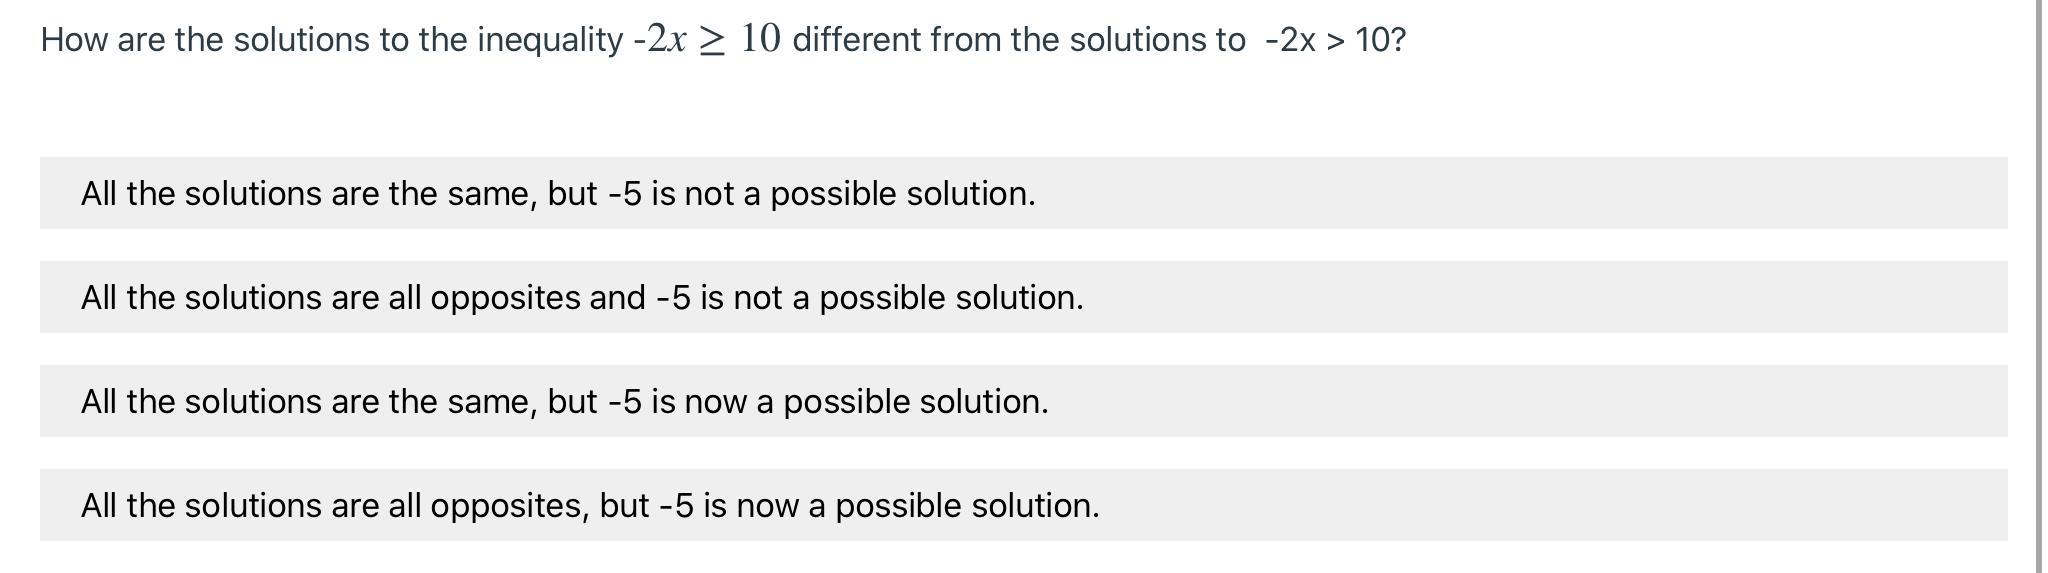Click the ≥ symbol in the question
This screenshot has height=573, width=2048.
711,40
